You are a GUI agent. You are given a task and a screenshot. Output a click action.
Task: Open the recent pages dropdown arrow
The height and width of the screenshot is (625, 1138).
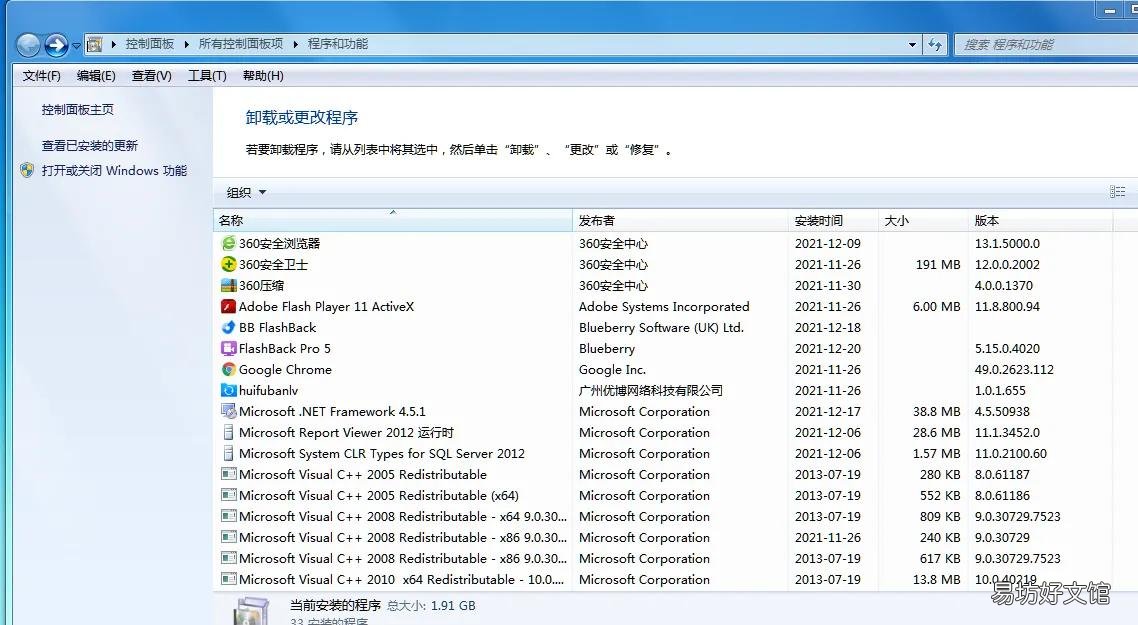(x=76, y=46)
